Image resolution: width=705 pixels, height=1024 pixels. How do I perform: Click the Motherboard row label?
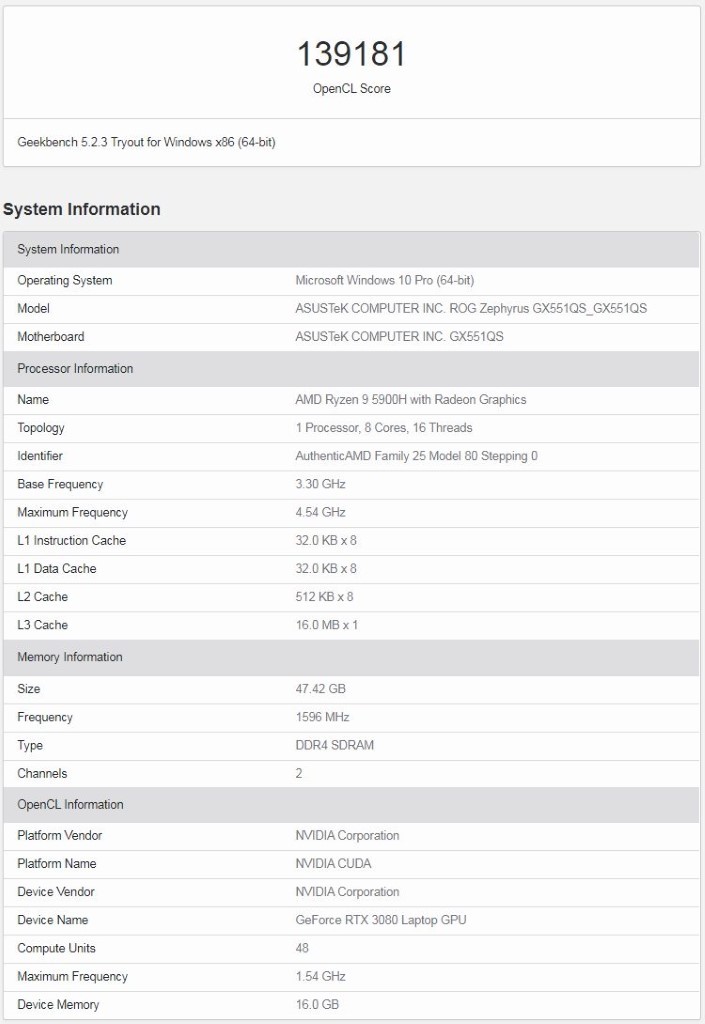[51, 337]
